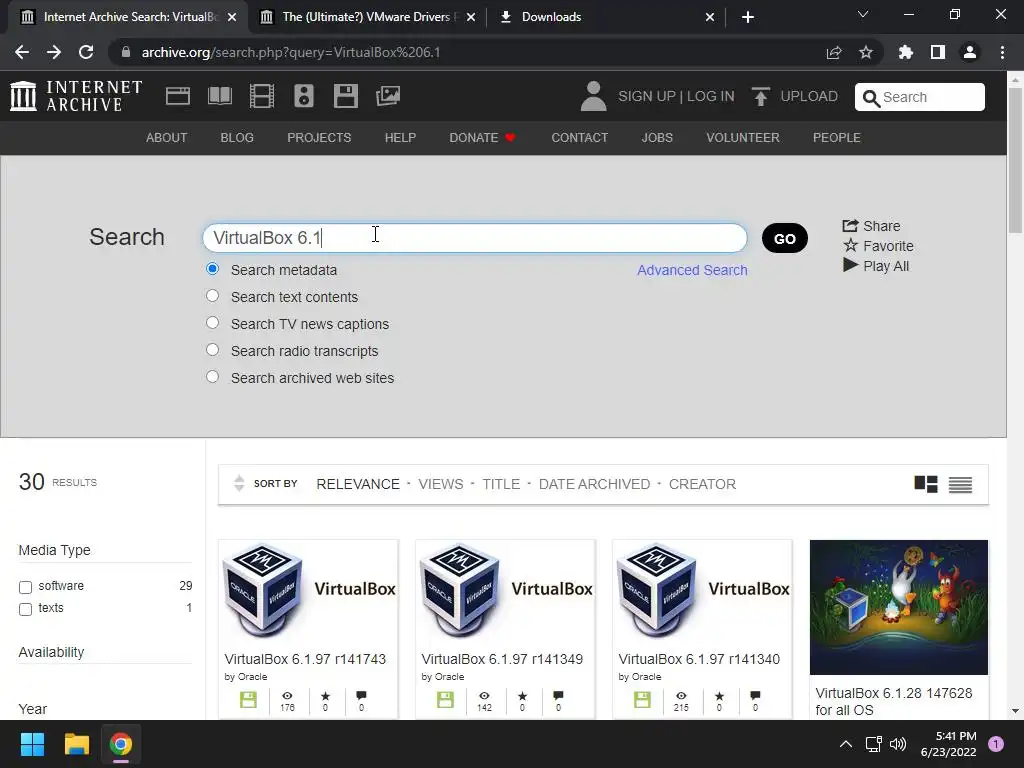Reload the page
Viewport: 1024px width, 768px height.
[x=86, y=52]
